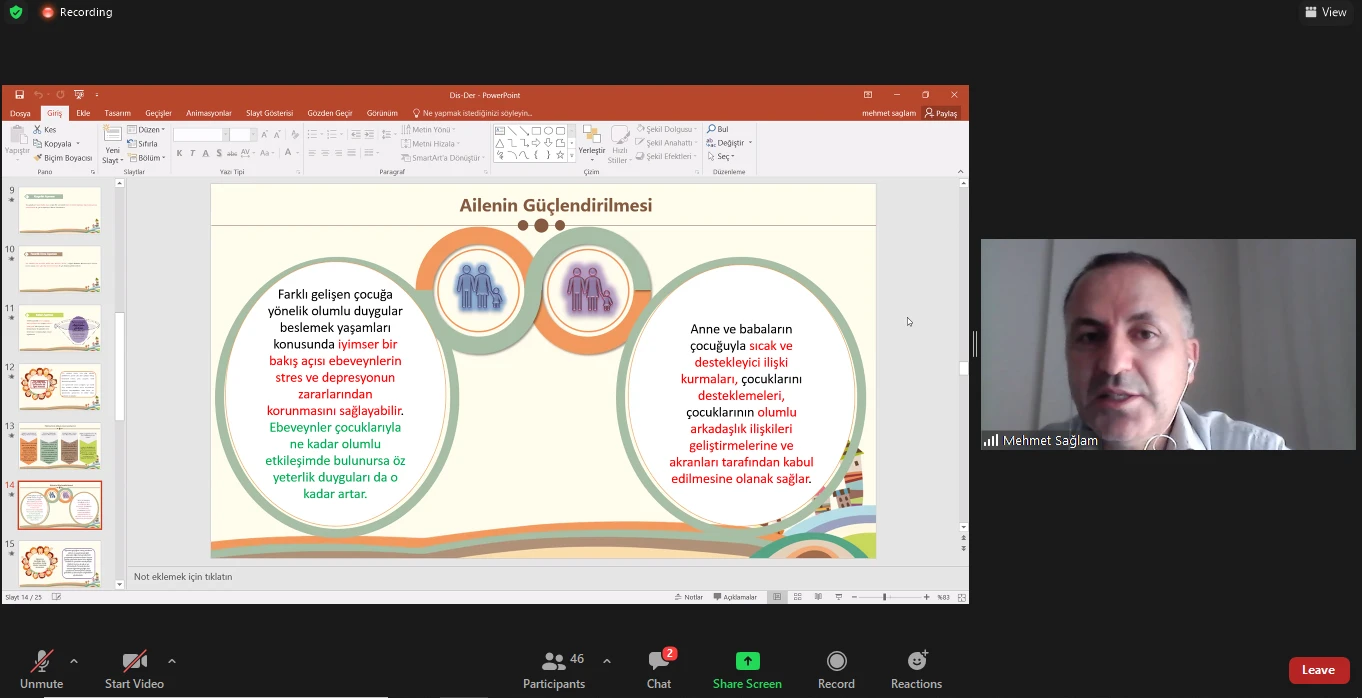The height and width of the screenshot is (698, 1362).
Task: Switch to reading view in status bar
Action: [818, 597]
